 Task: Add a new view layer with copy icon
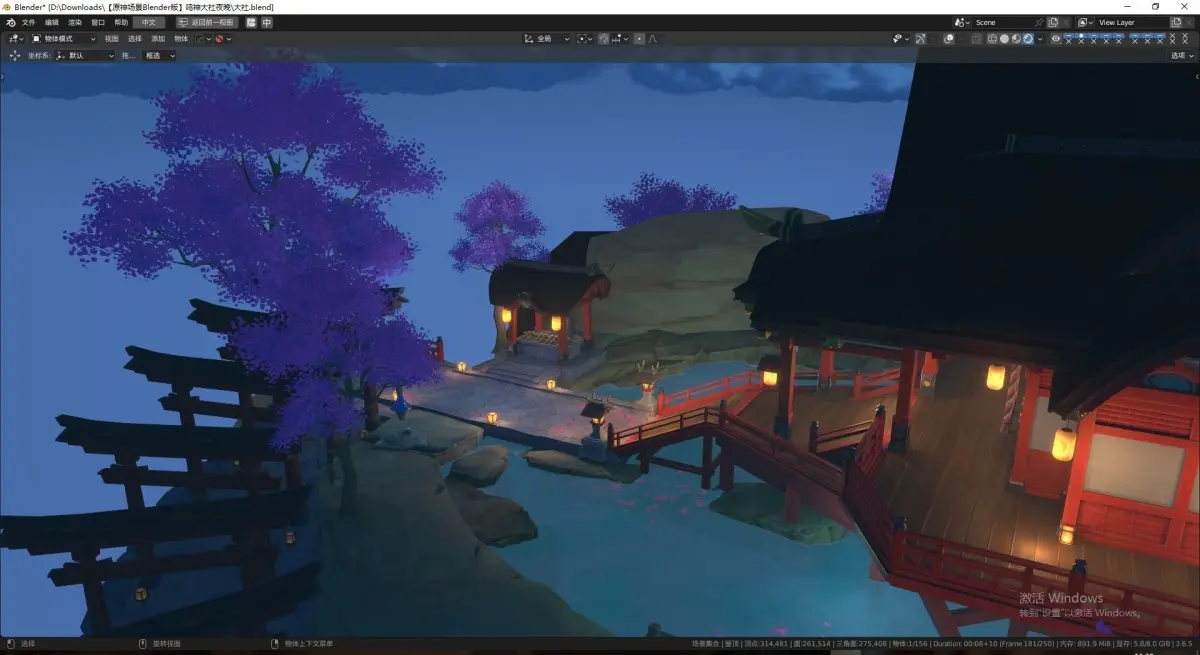[x=1176, y=22]
